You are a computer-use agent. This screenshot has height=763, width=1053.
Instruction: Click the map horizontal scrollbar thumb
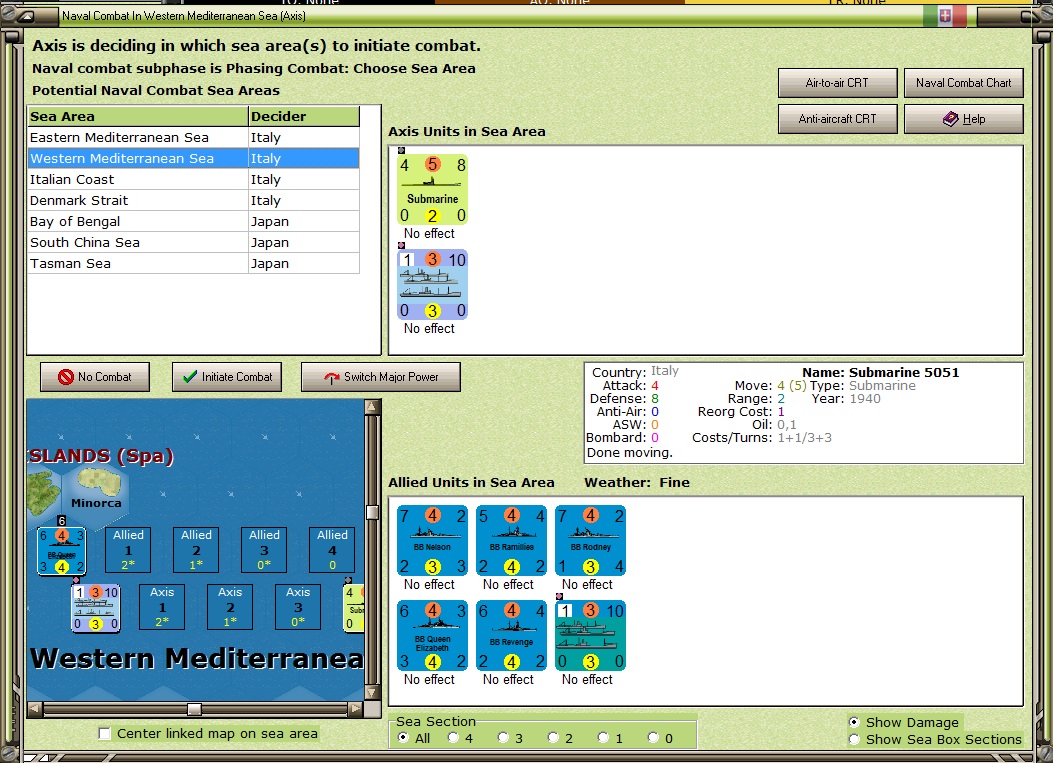(194, 709)
